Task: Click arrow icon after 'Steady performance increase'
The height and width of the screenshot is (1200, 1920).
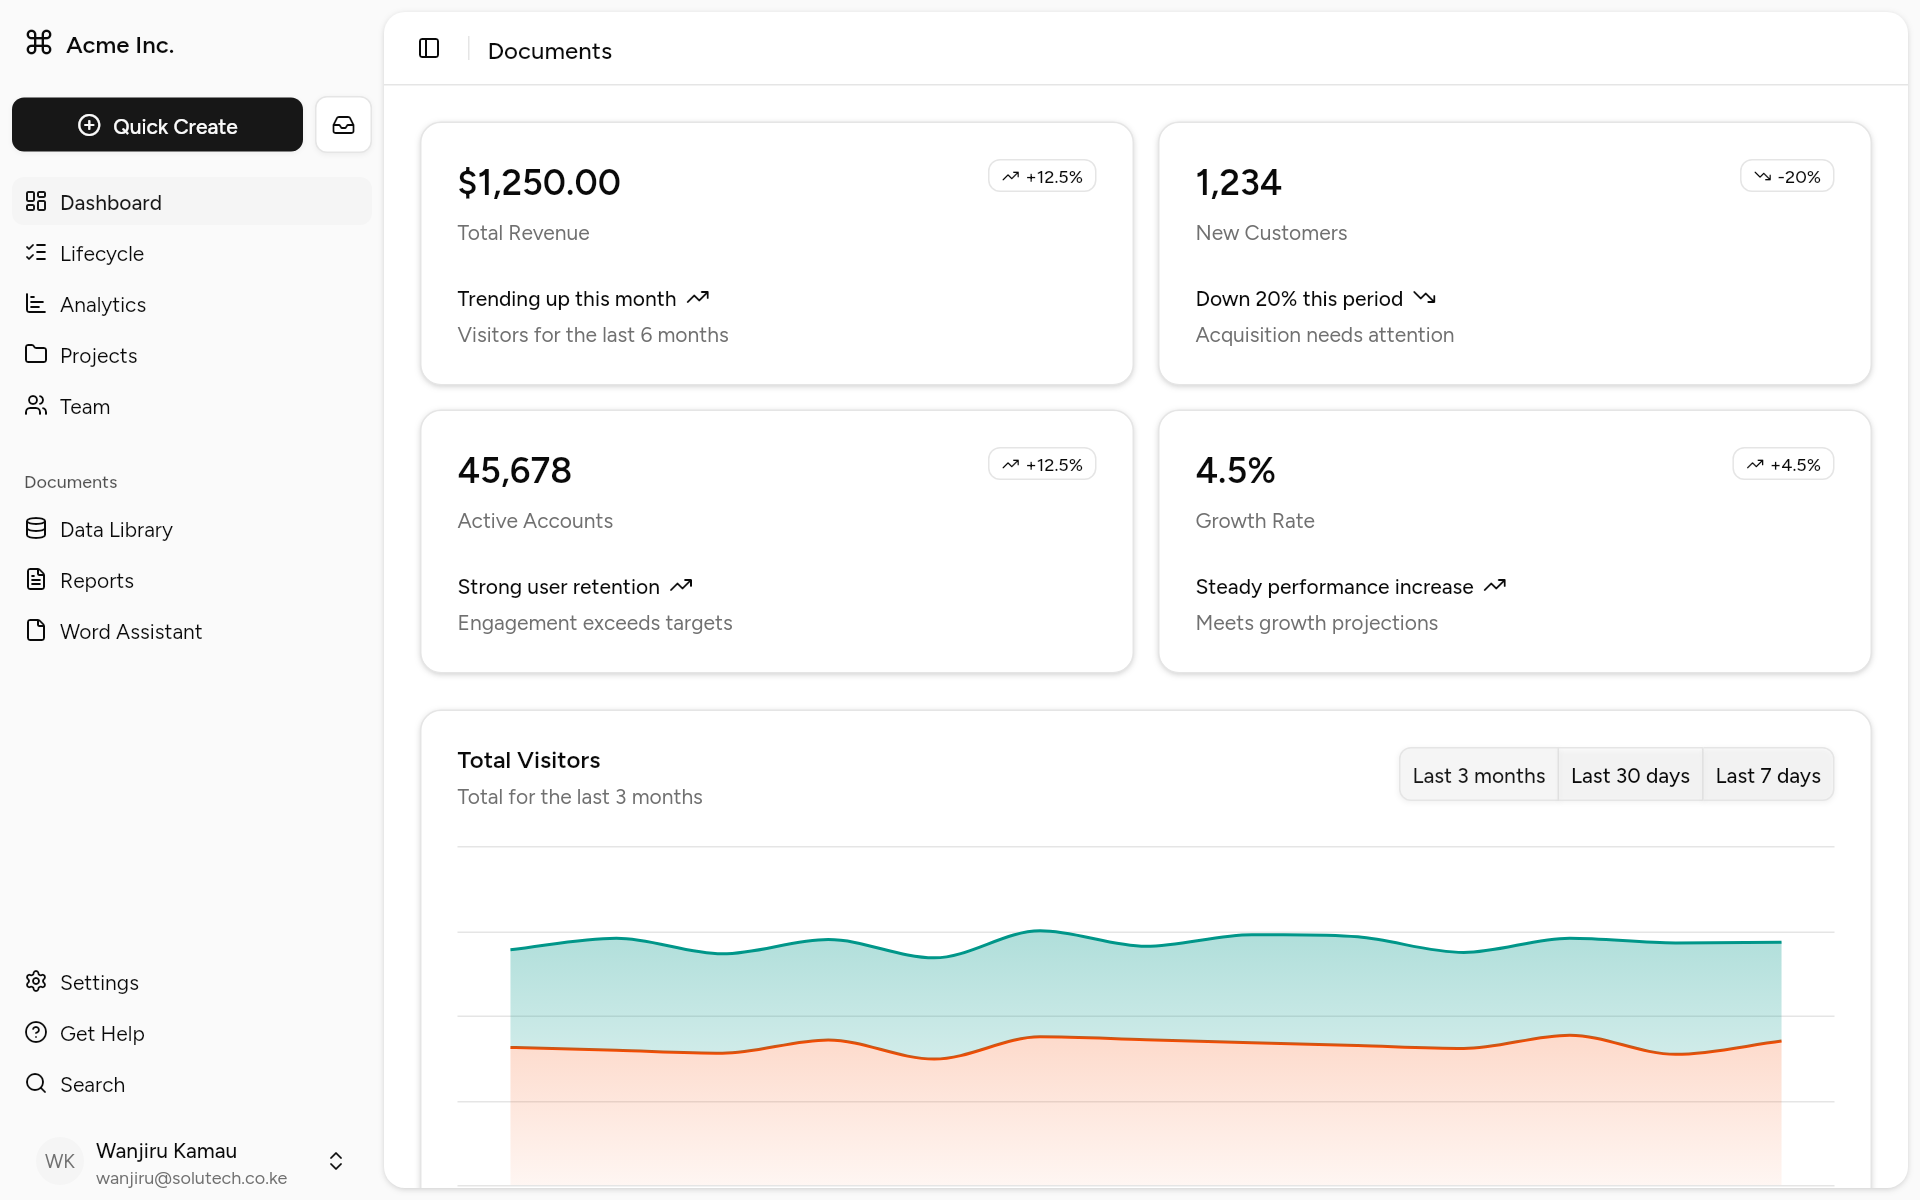Action: pos(1495,585)
